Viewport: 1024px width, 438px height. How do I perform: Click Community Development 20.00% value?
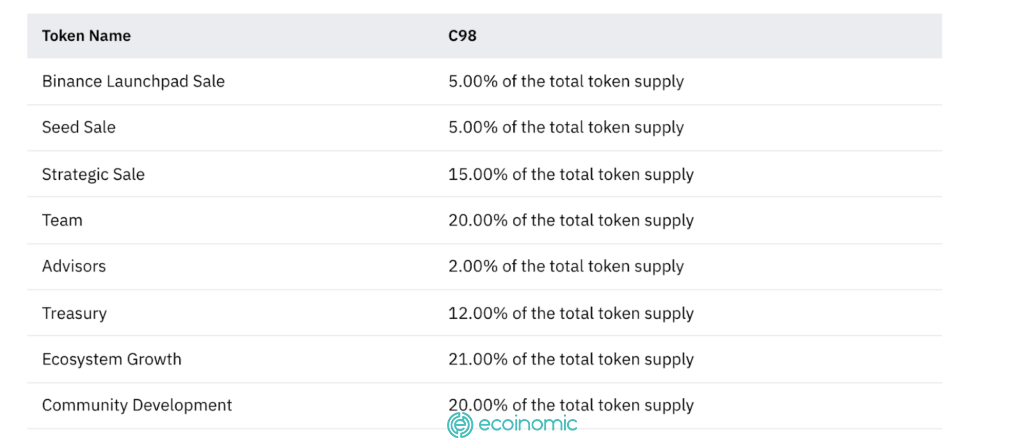[570, 405]
